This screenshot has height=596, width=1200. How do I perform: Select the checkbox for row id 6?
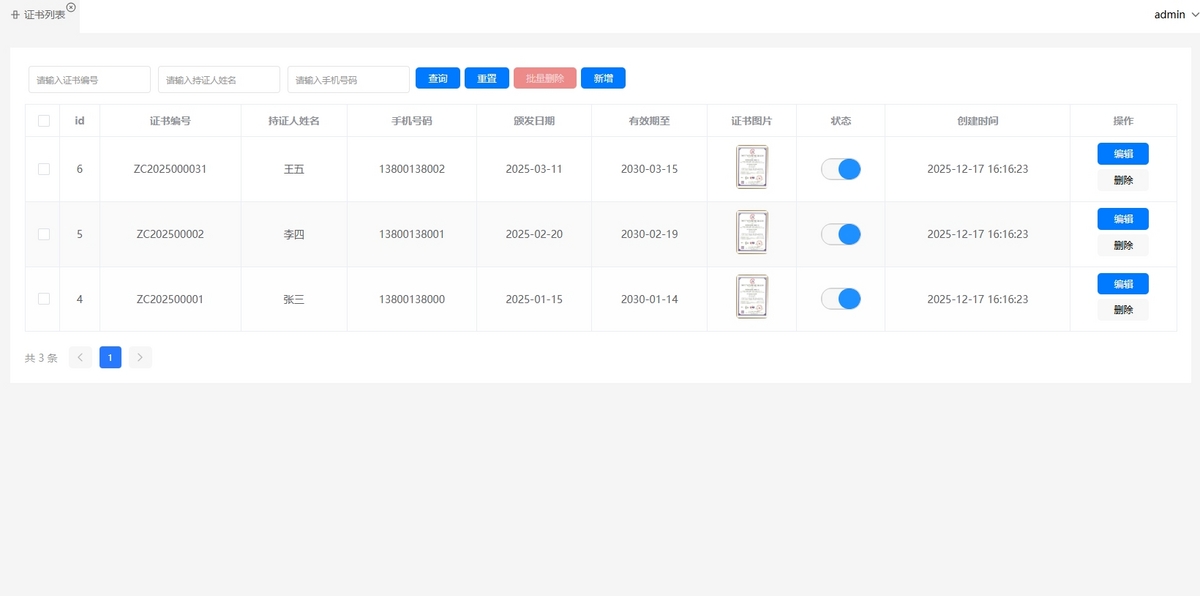pyautogui.click(x=43, y=169)
